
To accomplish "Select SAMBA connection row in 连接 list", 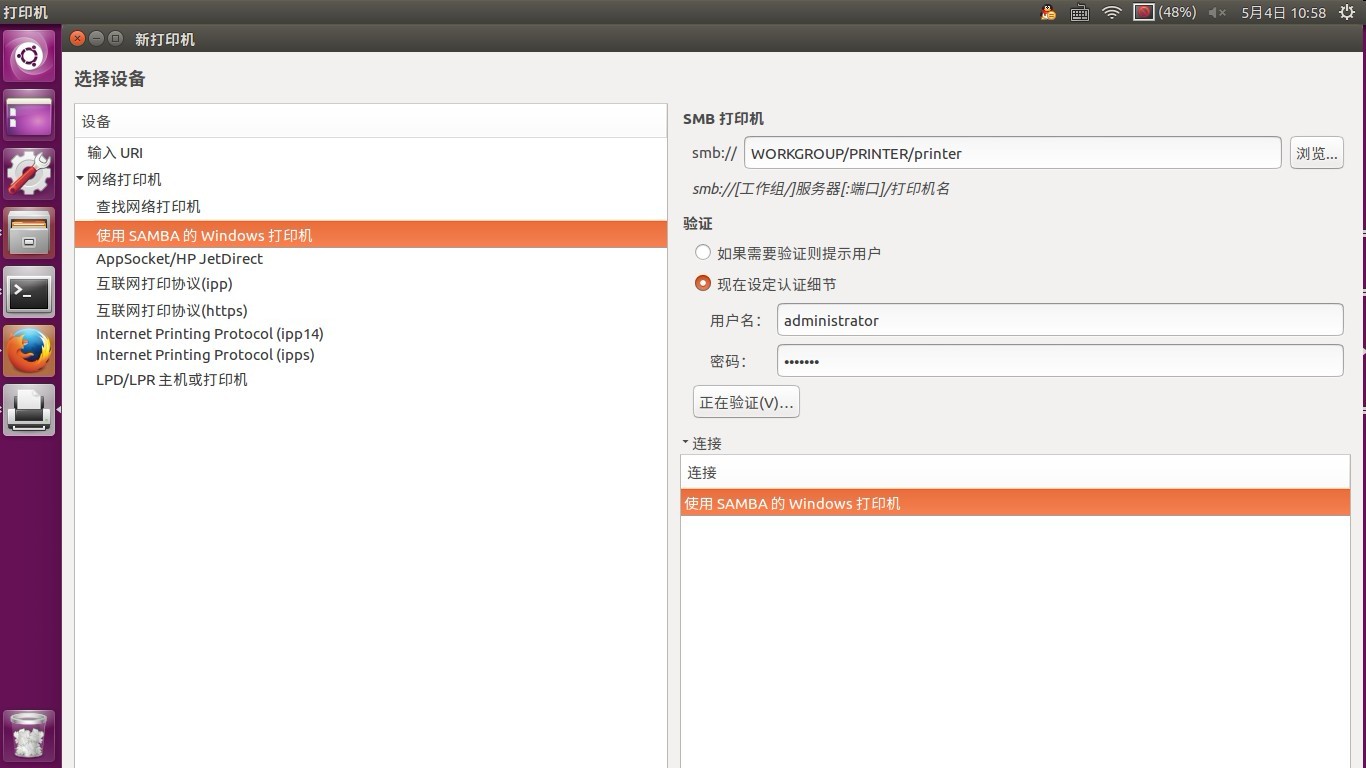I will tap(1015, 503).
